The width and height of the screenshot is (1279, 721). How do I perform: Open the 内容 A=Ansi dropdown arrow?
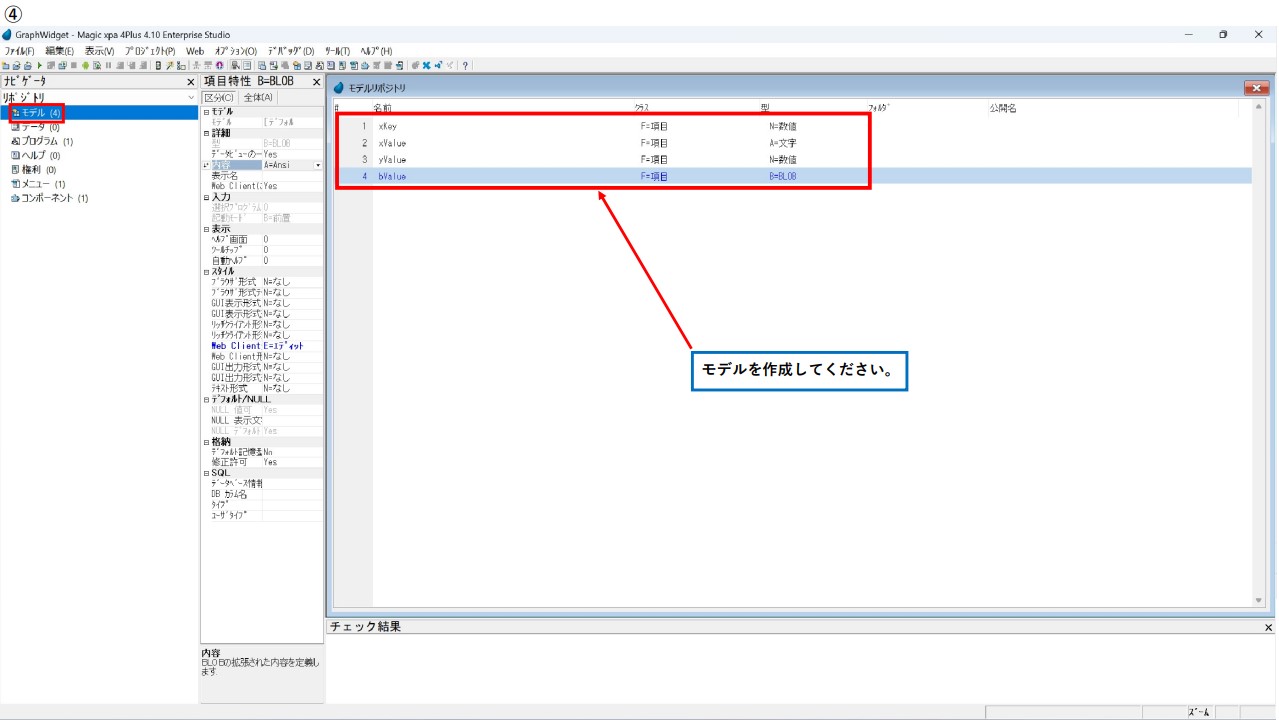click(x=318, y=165)
